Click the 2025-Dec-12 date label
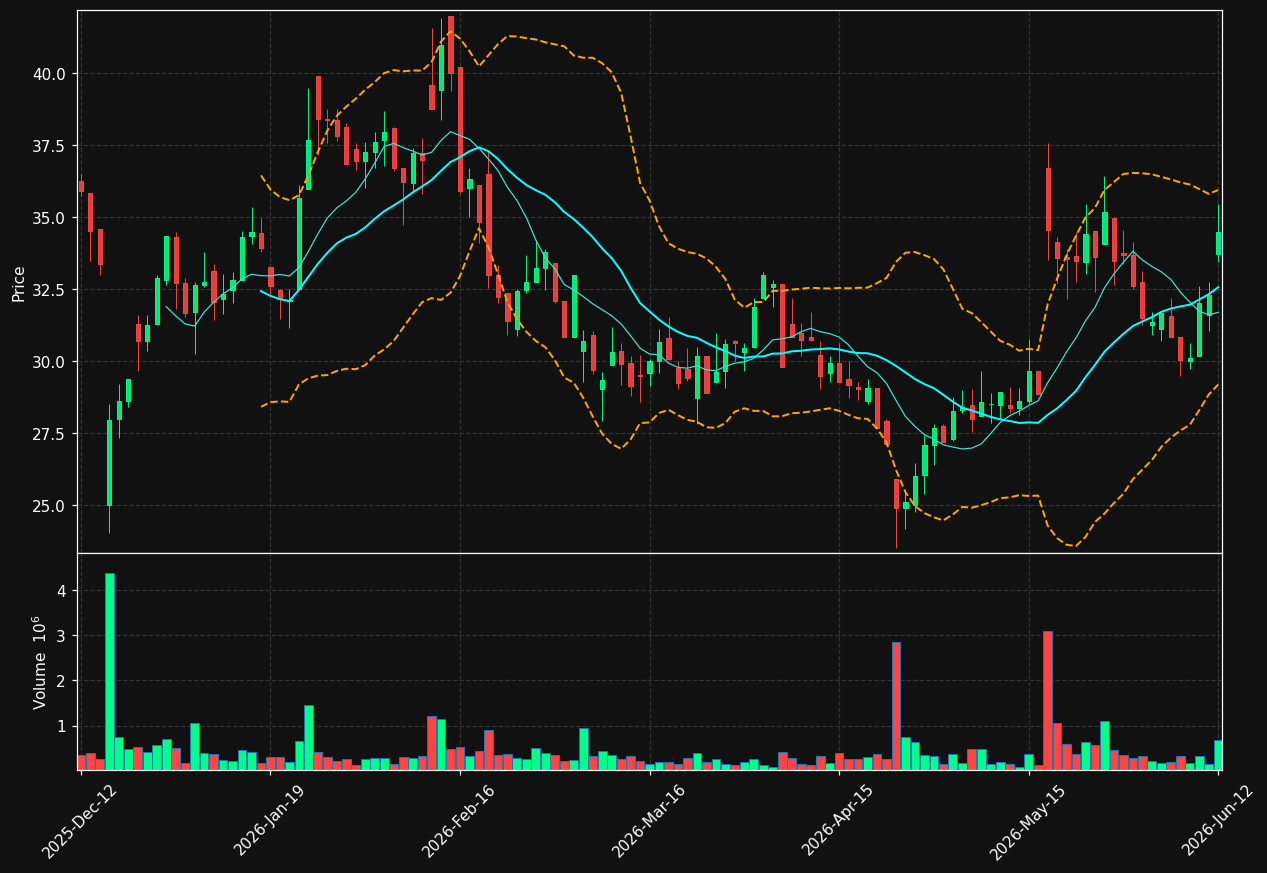Image resolution: width=1267 pixels, height=873 pixels. [79, 821]
